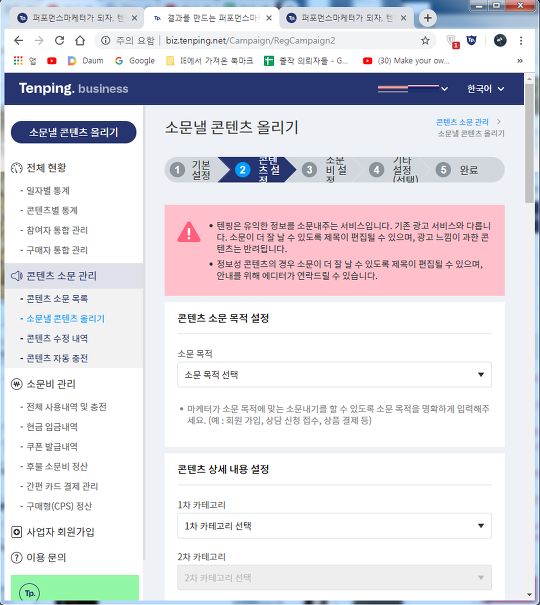Click the page vertical scrollbar
The width and height of the screenshot is (540, 605).
pos(529,143)
